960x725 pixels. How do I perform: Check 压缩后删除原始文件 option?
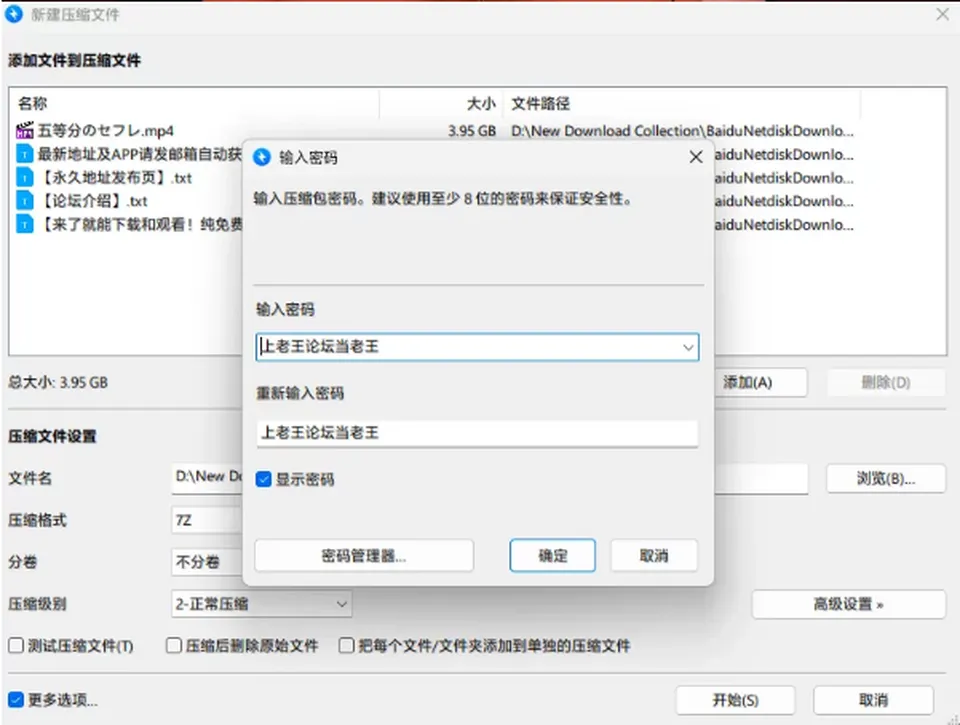tap(174, 645)
